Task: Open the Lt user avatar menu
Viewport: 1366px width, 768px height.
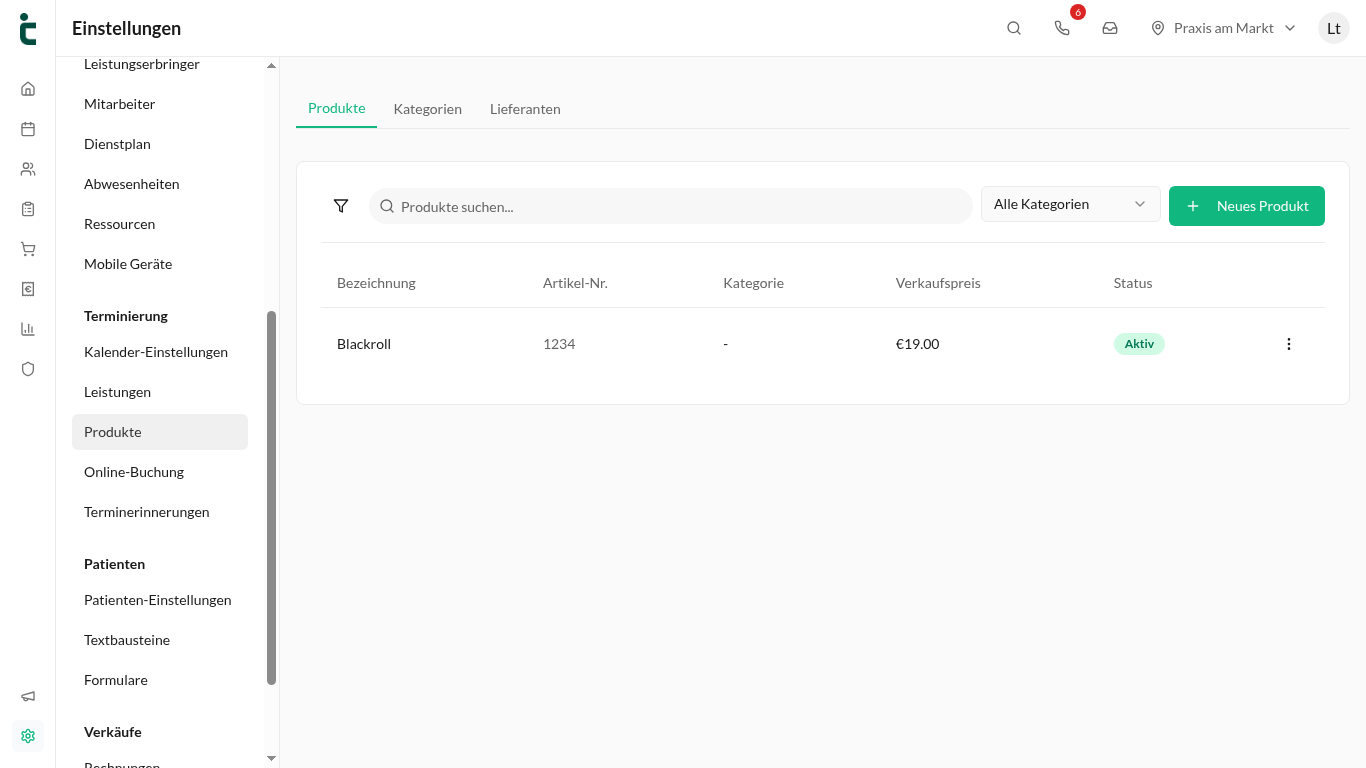Action: 1334,28
